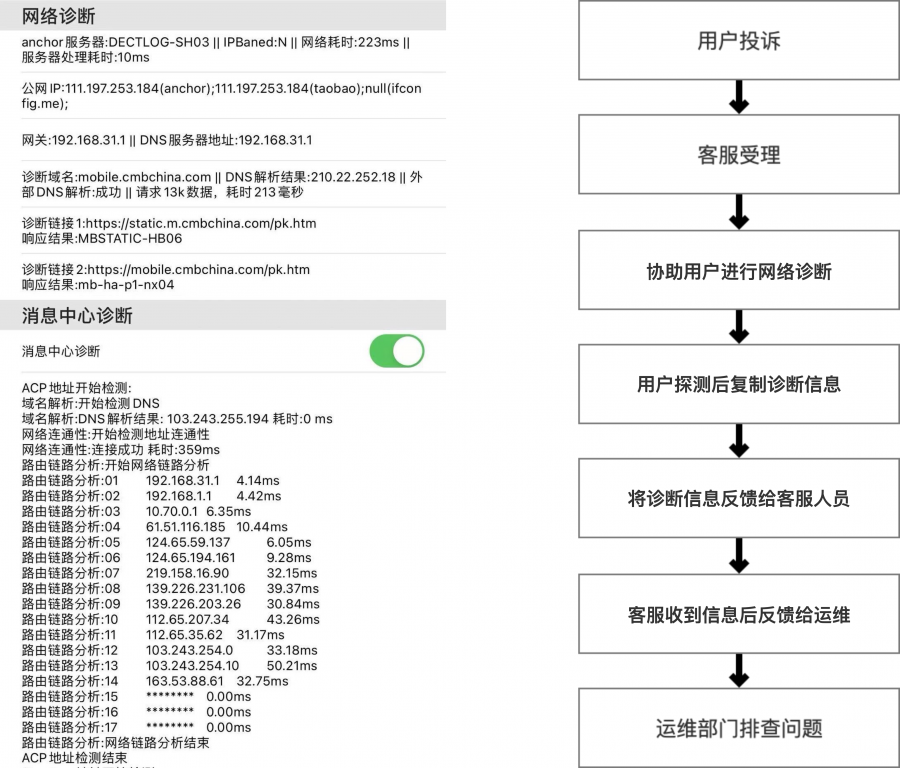This screenshot has width=900, height=768.
Task: Select route hop 07 219.158.16.90
Action: click(x=169, y=573)
